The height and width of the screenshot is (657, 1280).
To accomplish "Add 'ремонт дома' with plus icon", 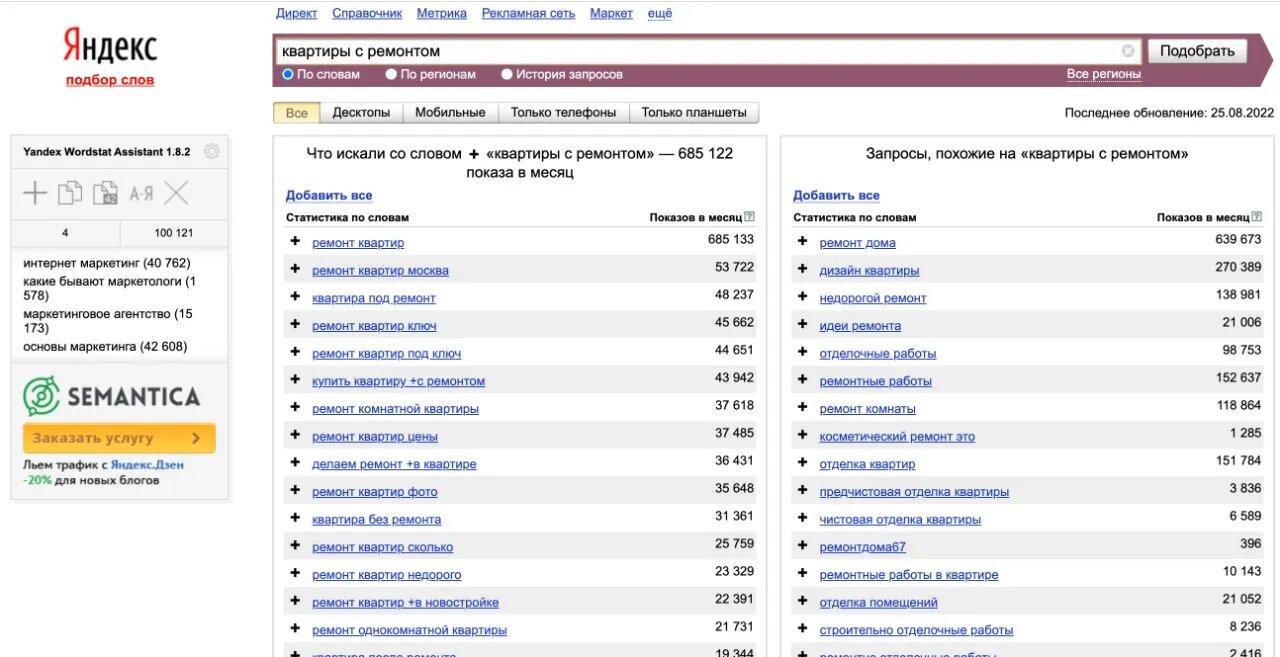I will tap(802, 242).
